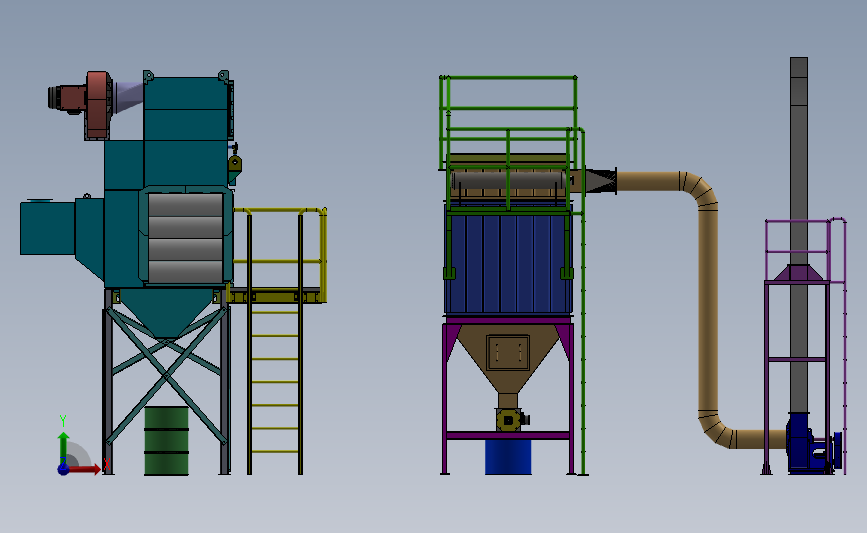The image size is (867, 533).
Task: Select the tan hopper access door
Action: pyautogui.click(x=508, y=352)
